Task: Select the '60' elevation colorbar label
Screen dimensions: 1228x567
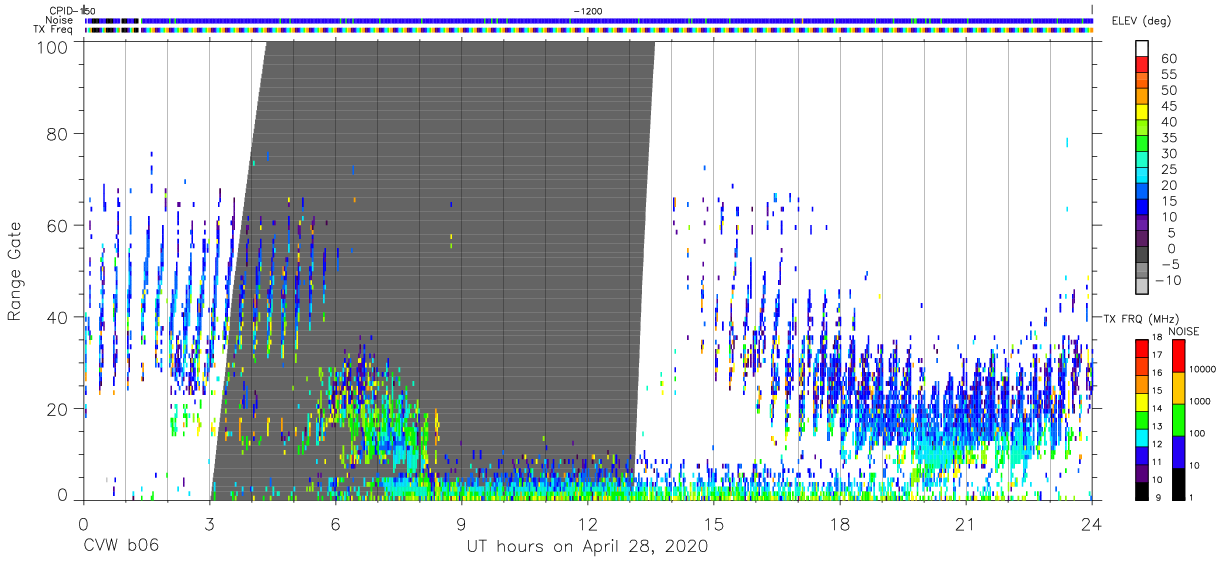Action: coord(1168,59)
